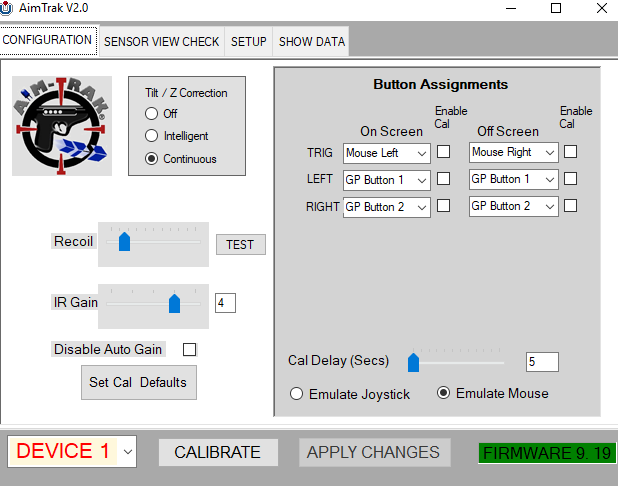The height and width of the screenshot is (486, 618).
Task: Click the Cal Delay slider handle
Action: click(x=413, y=362)
